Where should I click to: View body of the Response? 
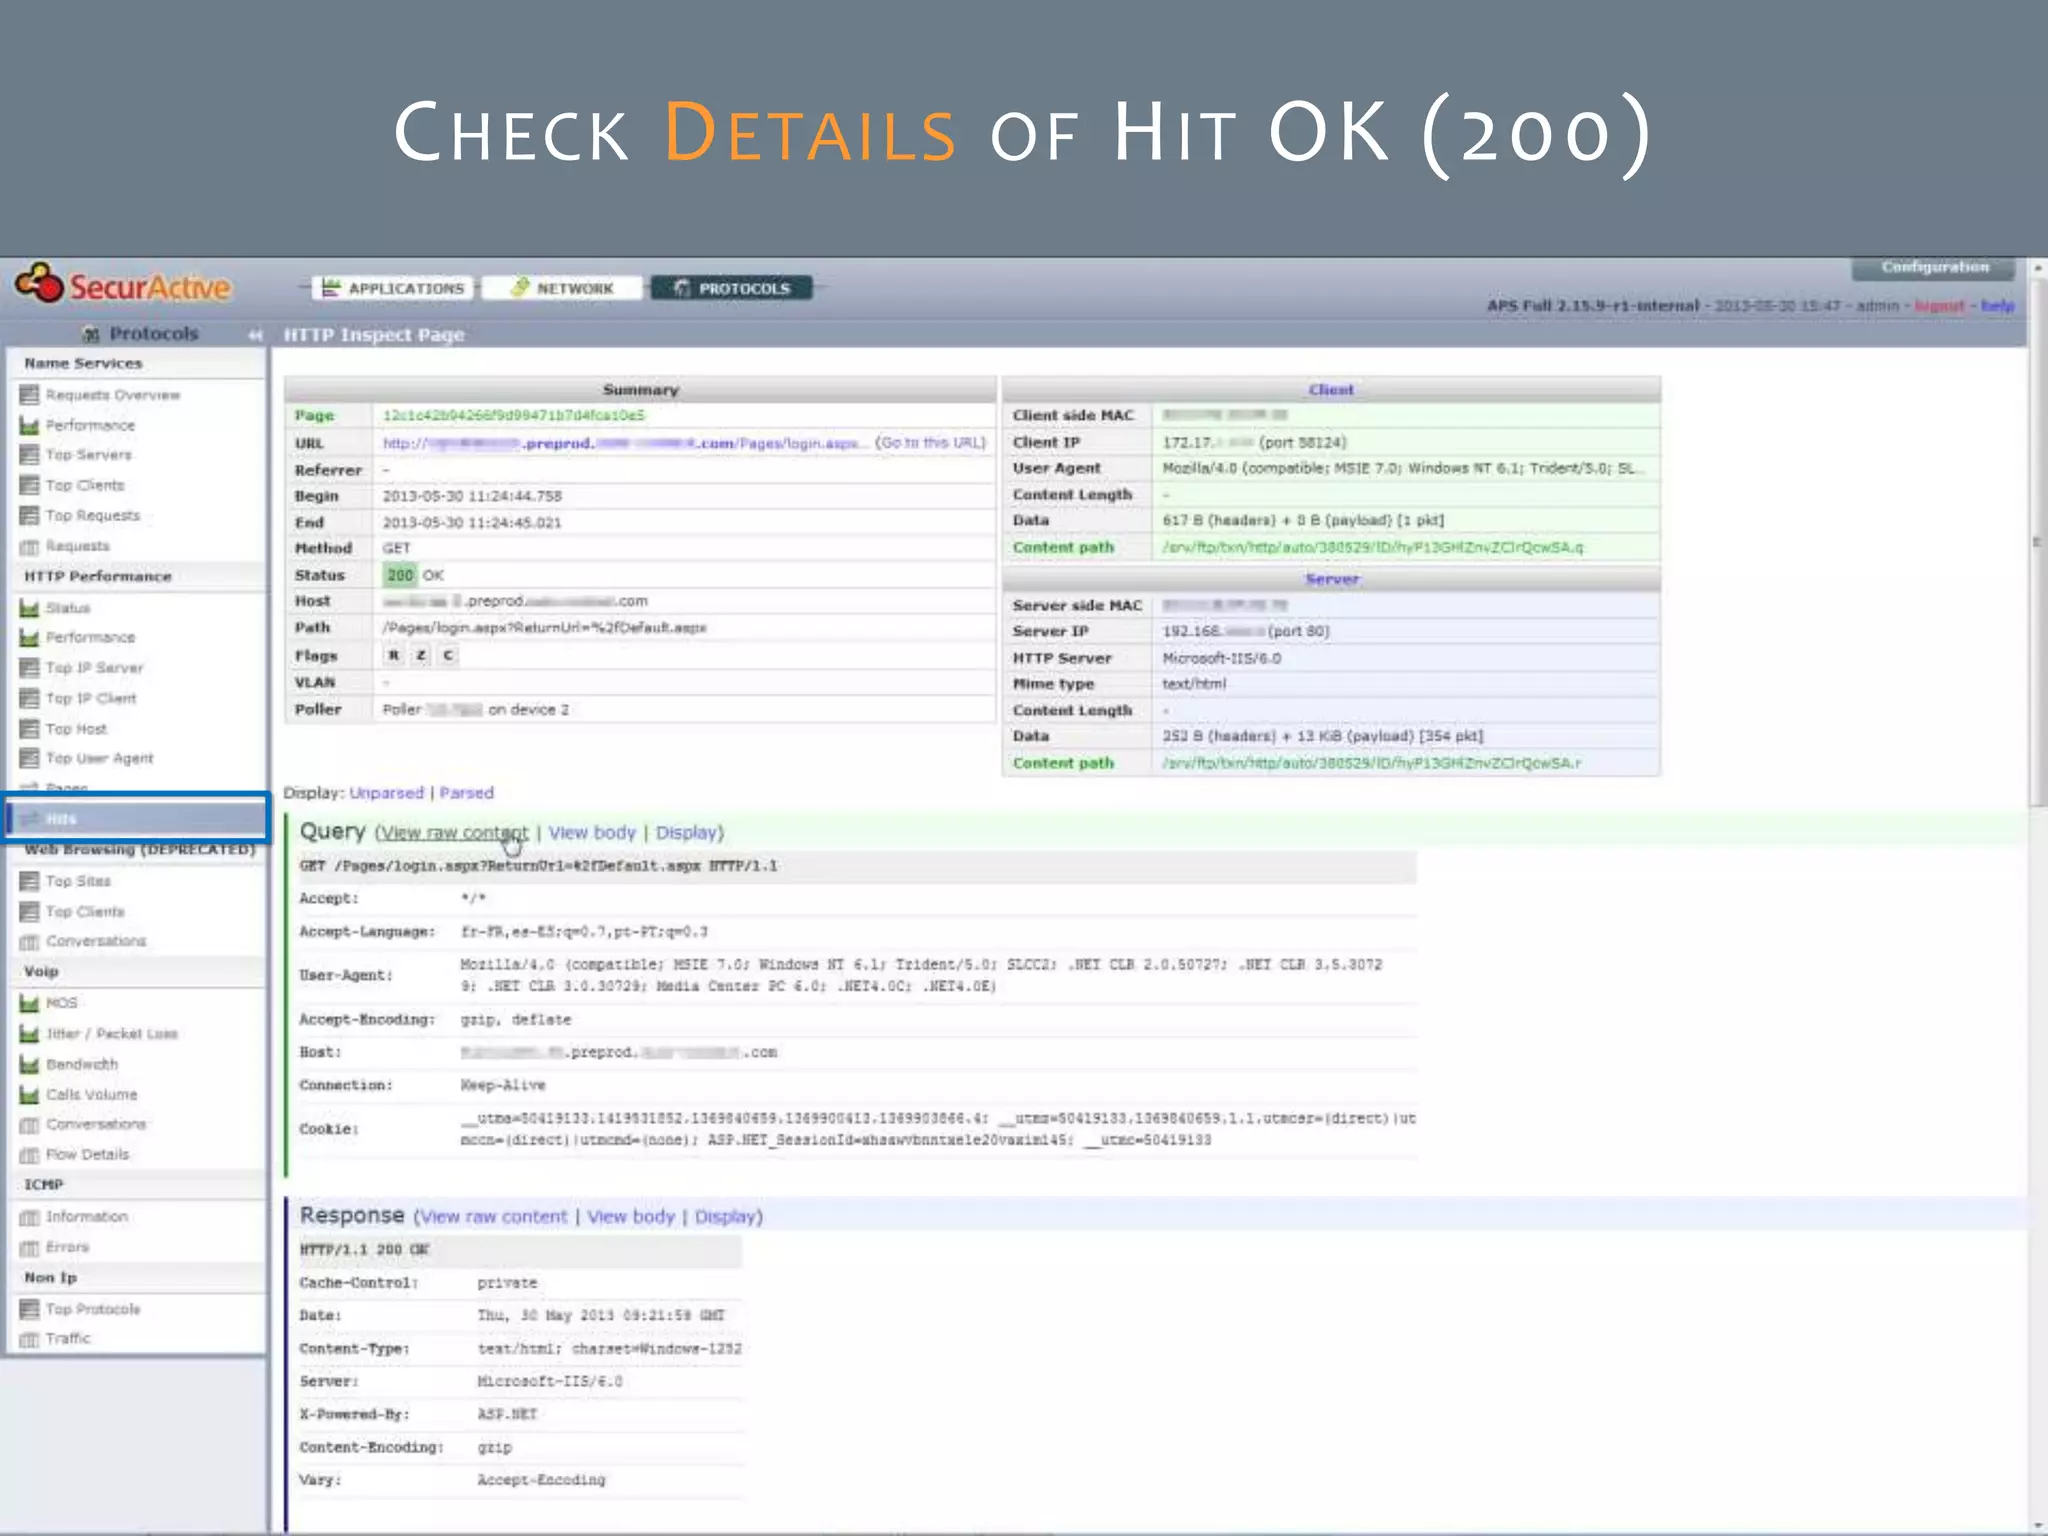[631, 1217]
